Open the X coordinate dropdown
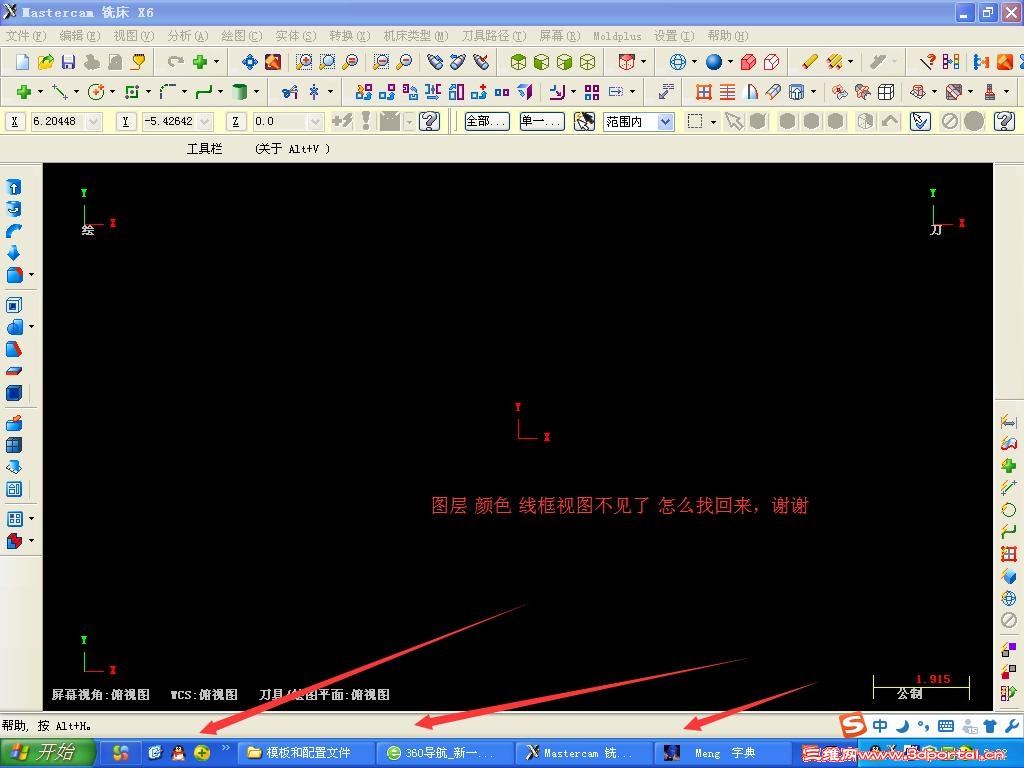The image size is (1024, 768). pos(93,121)
